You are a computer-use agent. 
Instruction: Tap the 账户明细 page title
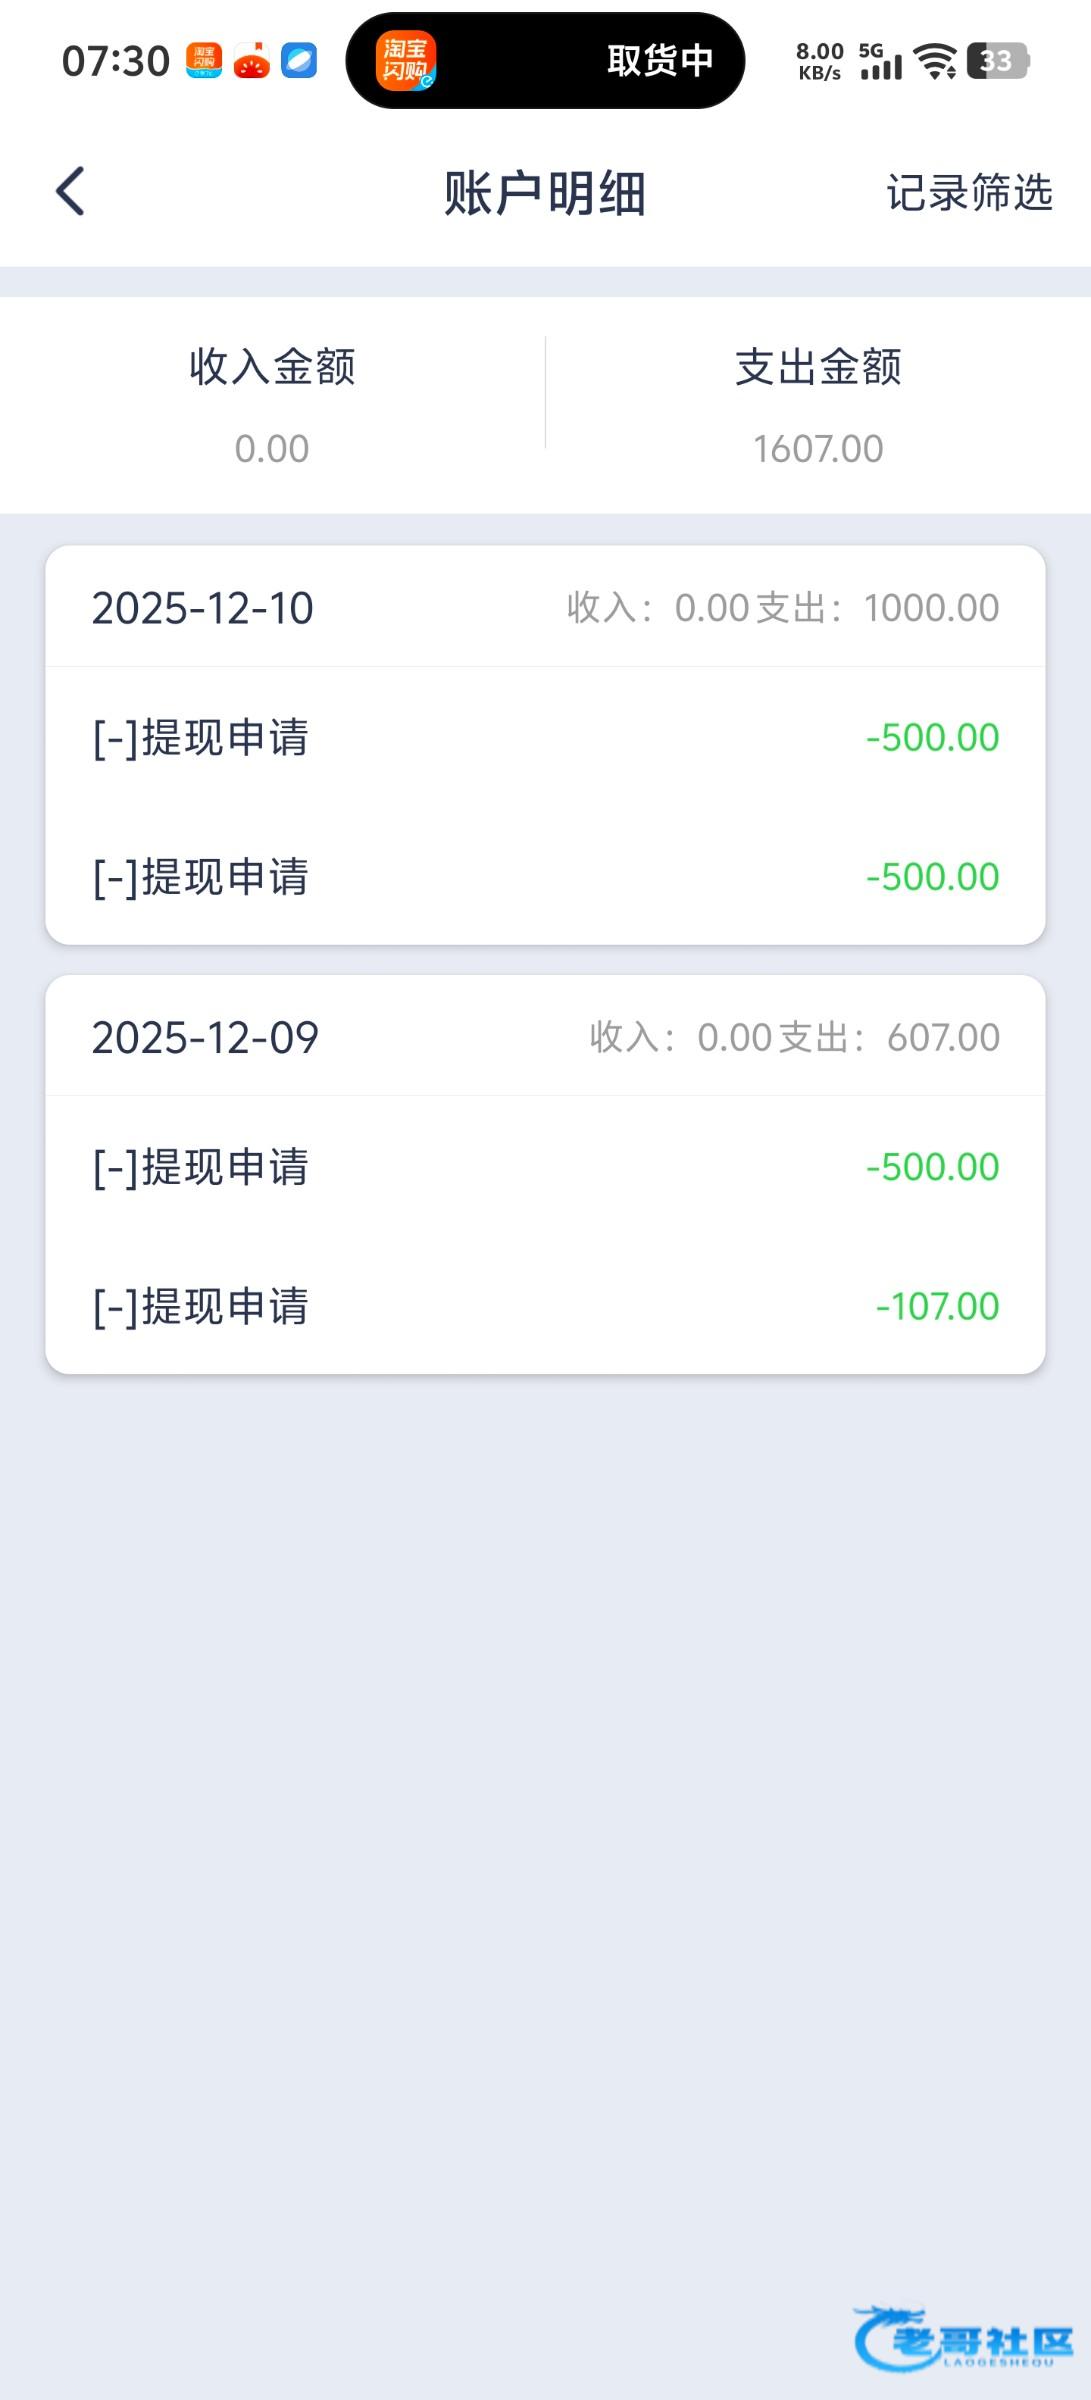[545, 193]
